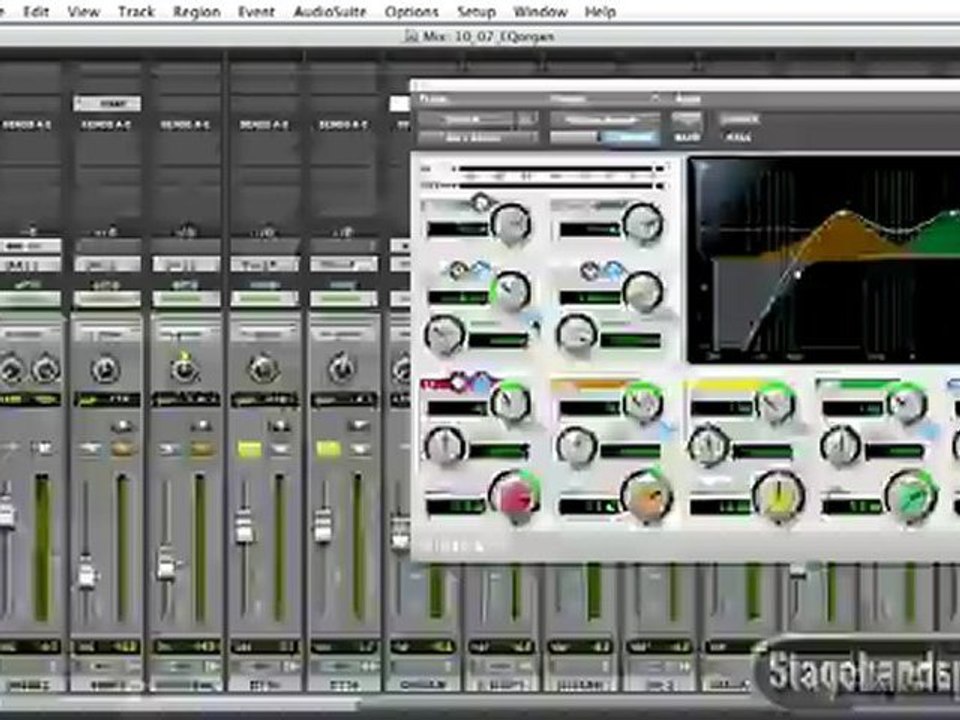Screen dimensions: 960x720
Task: Click the orange LMF gain knob
Action: tap(647, 497)
